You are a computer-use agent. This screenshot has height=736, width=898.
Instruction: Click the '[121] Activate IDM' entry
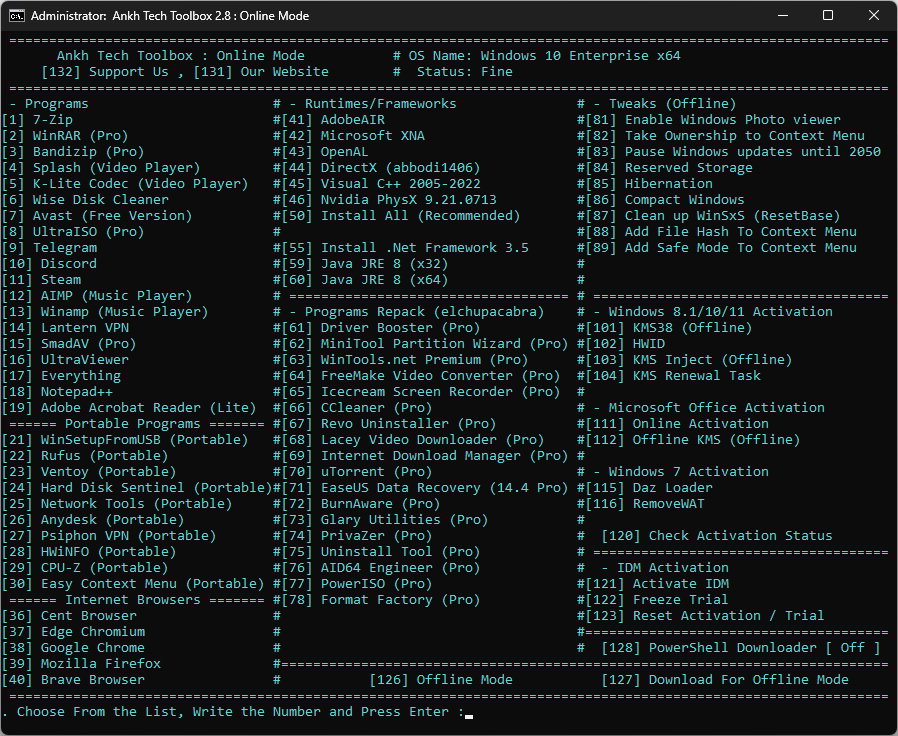coord(657,585)
